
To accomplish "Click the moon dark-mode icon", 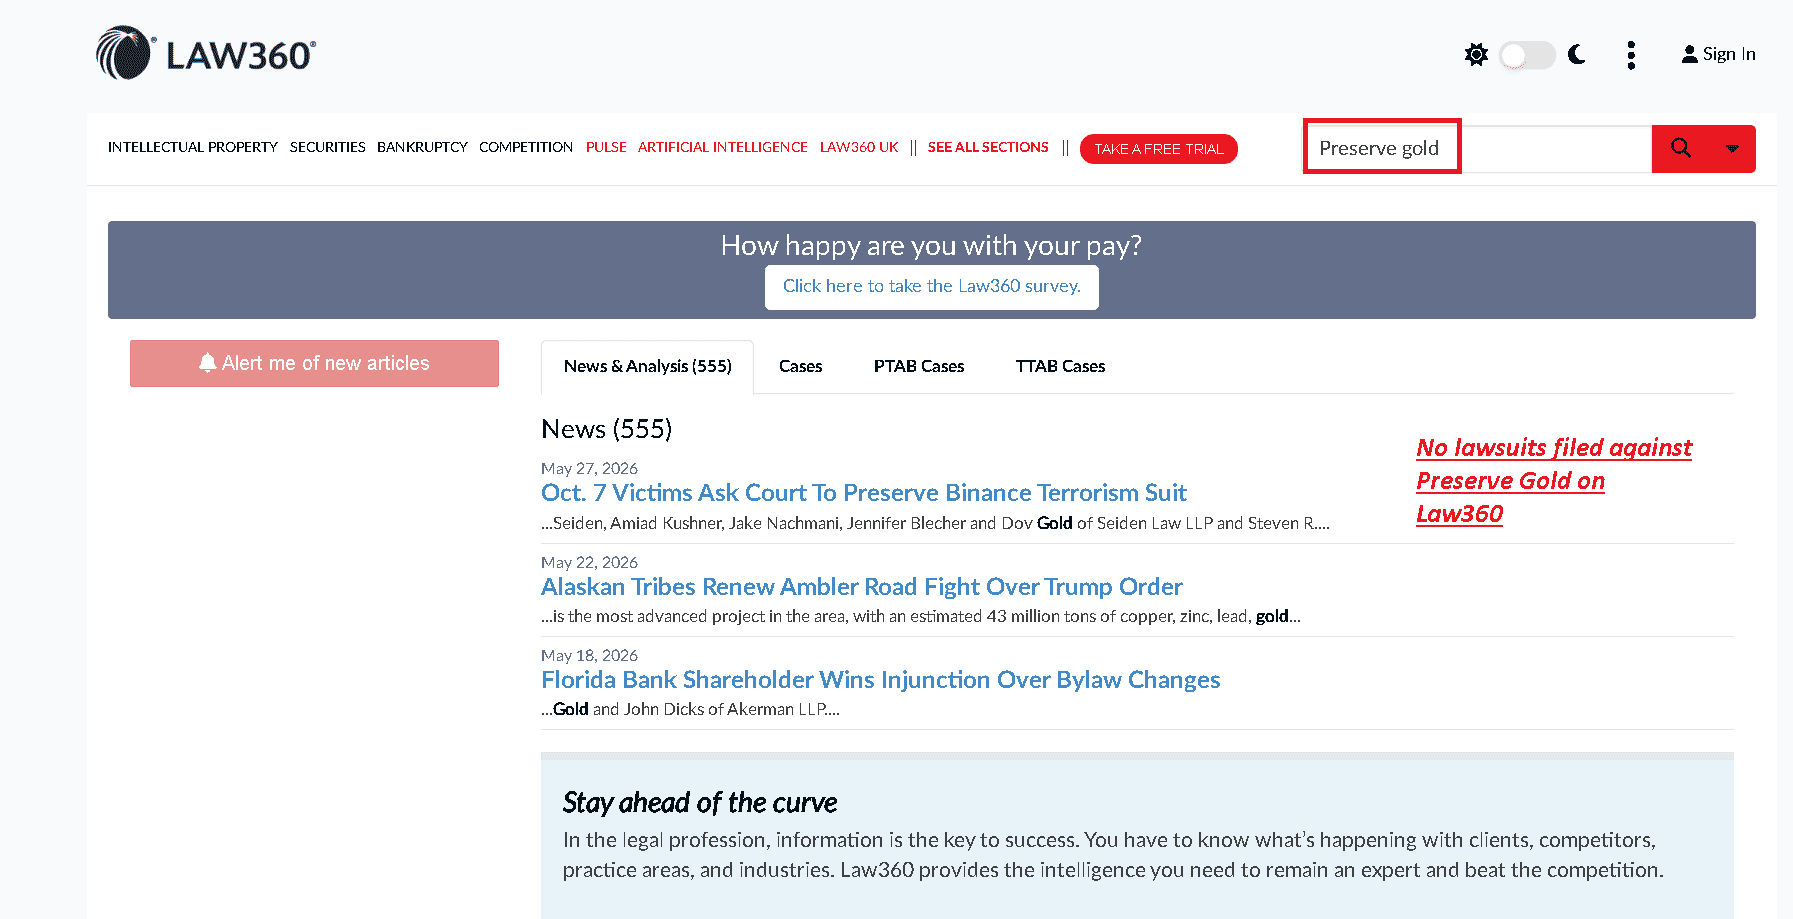I will click(x=1577, y=54).
